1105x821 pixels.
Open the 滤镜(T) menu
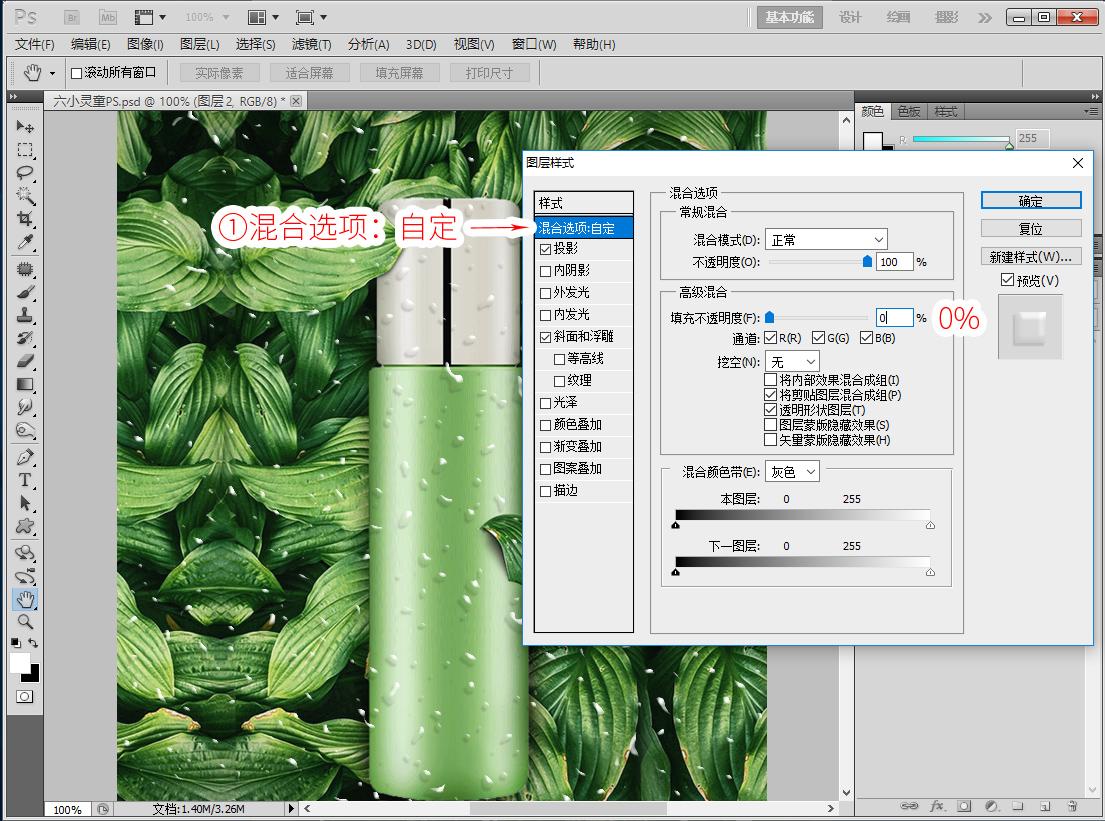311,44
